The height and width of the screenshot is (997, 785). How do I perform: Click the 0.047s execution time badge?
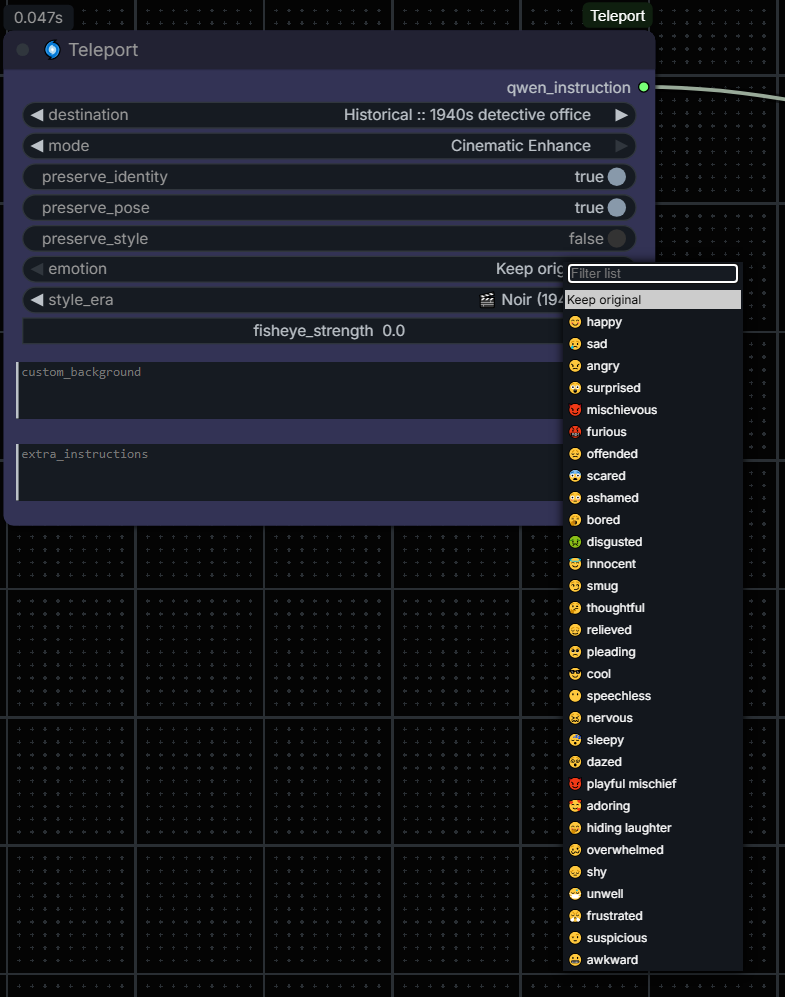[39, 17]
